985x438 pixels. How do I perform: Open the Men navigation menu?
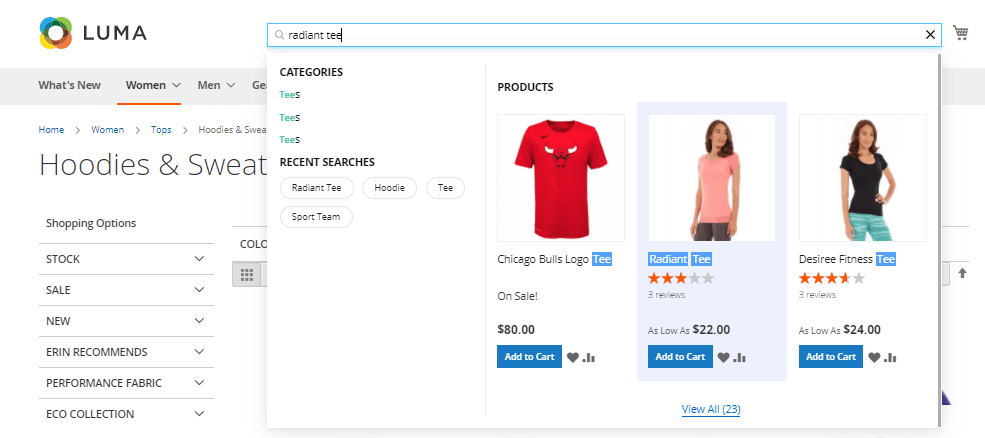[x=215, y=85]
